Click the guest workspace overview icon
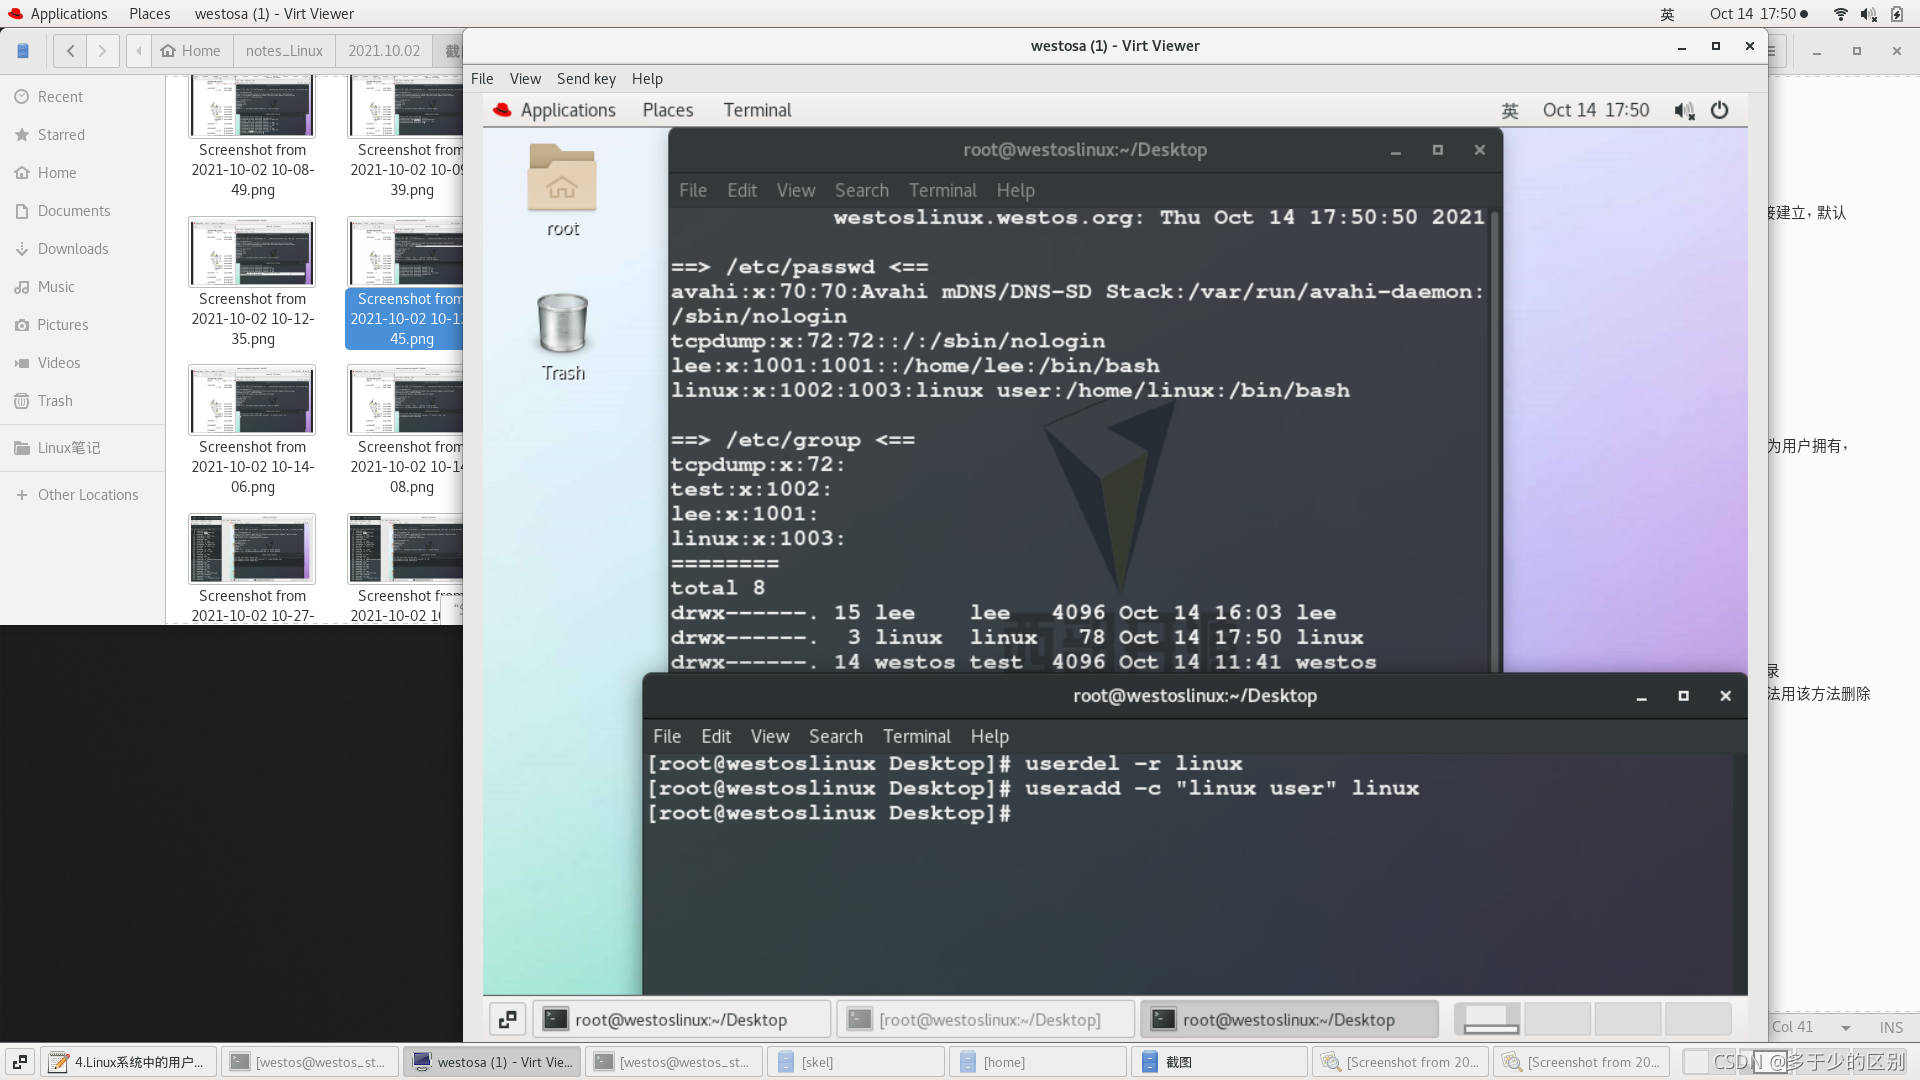1920x1080 pixels. click(507, 1019)
